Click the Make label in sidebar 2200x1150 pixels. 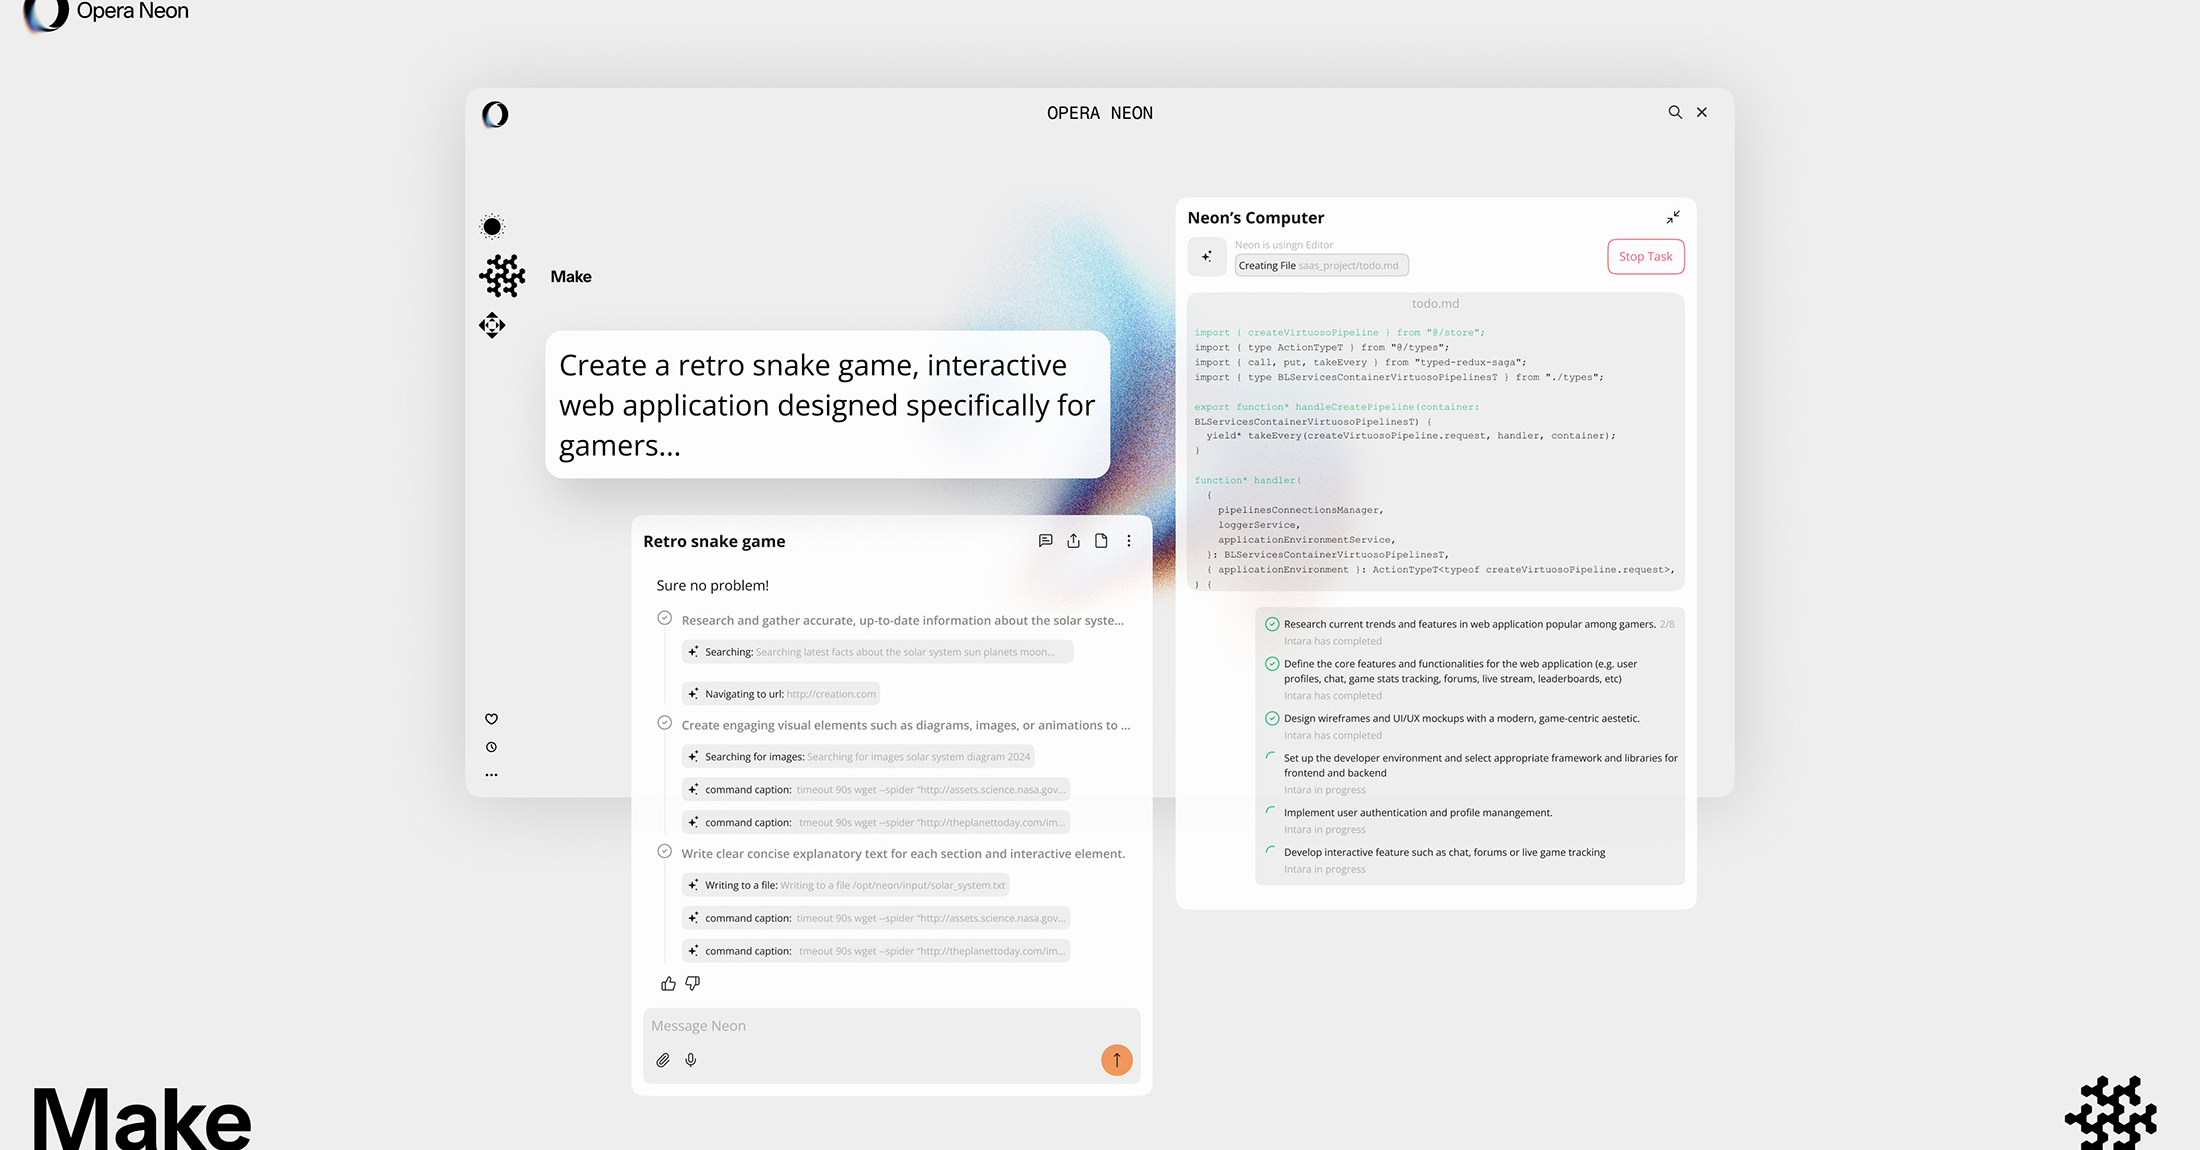571,277
